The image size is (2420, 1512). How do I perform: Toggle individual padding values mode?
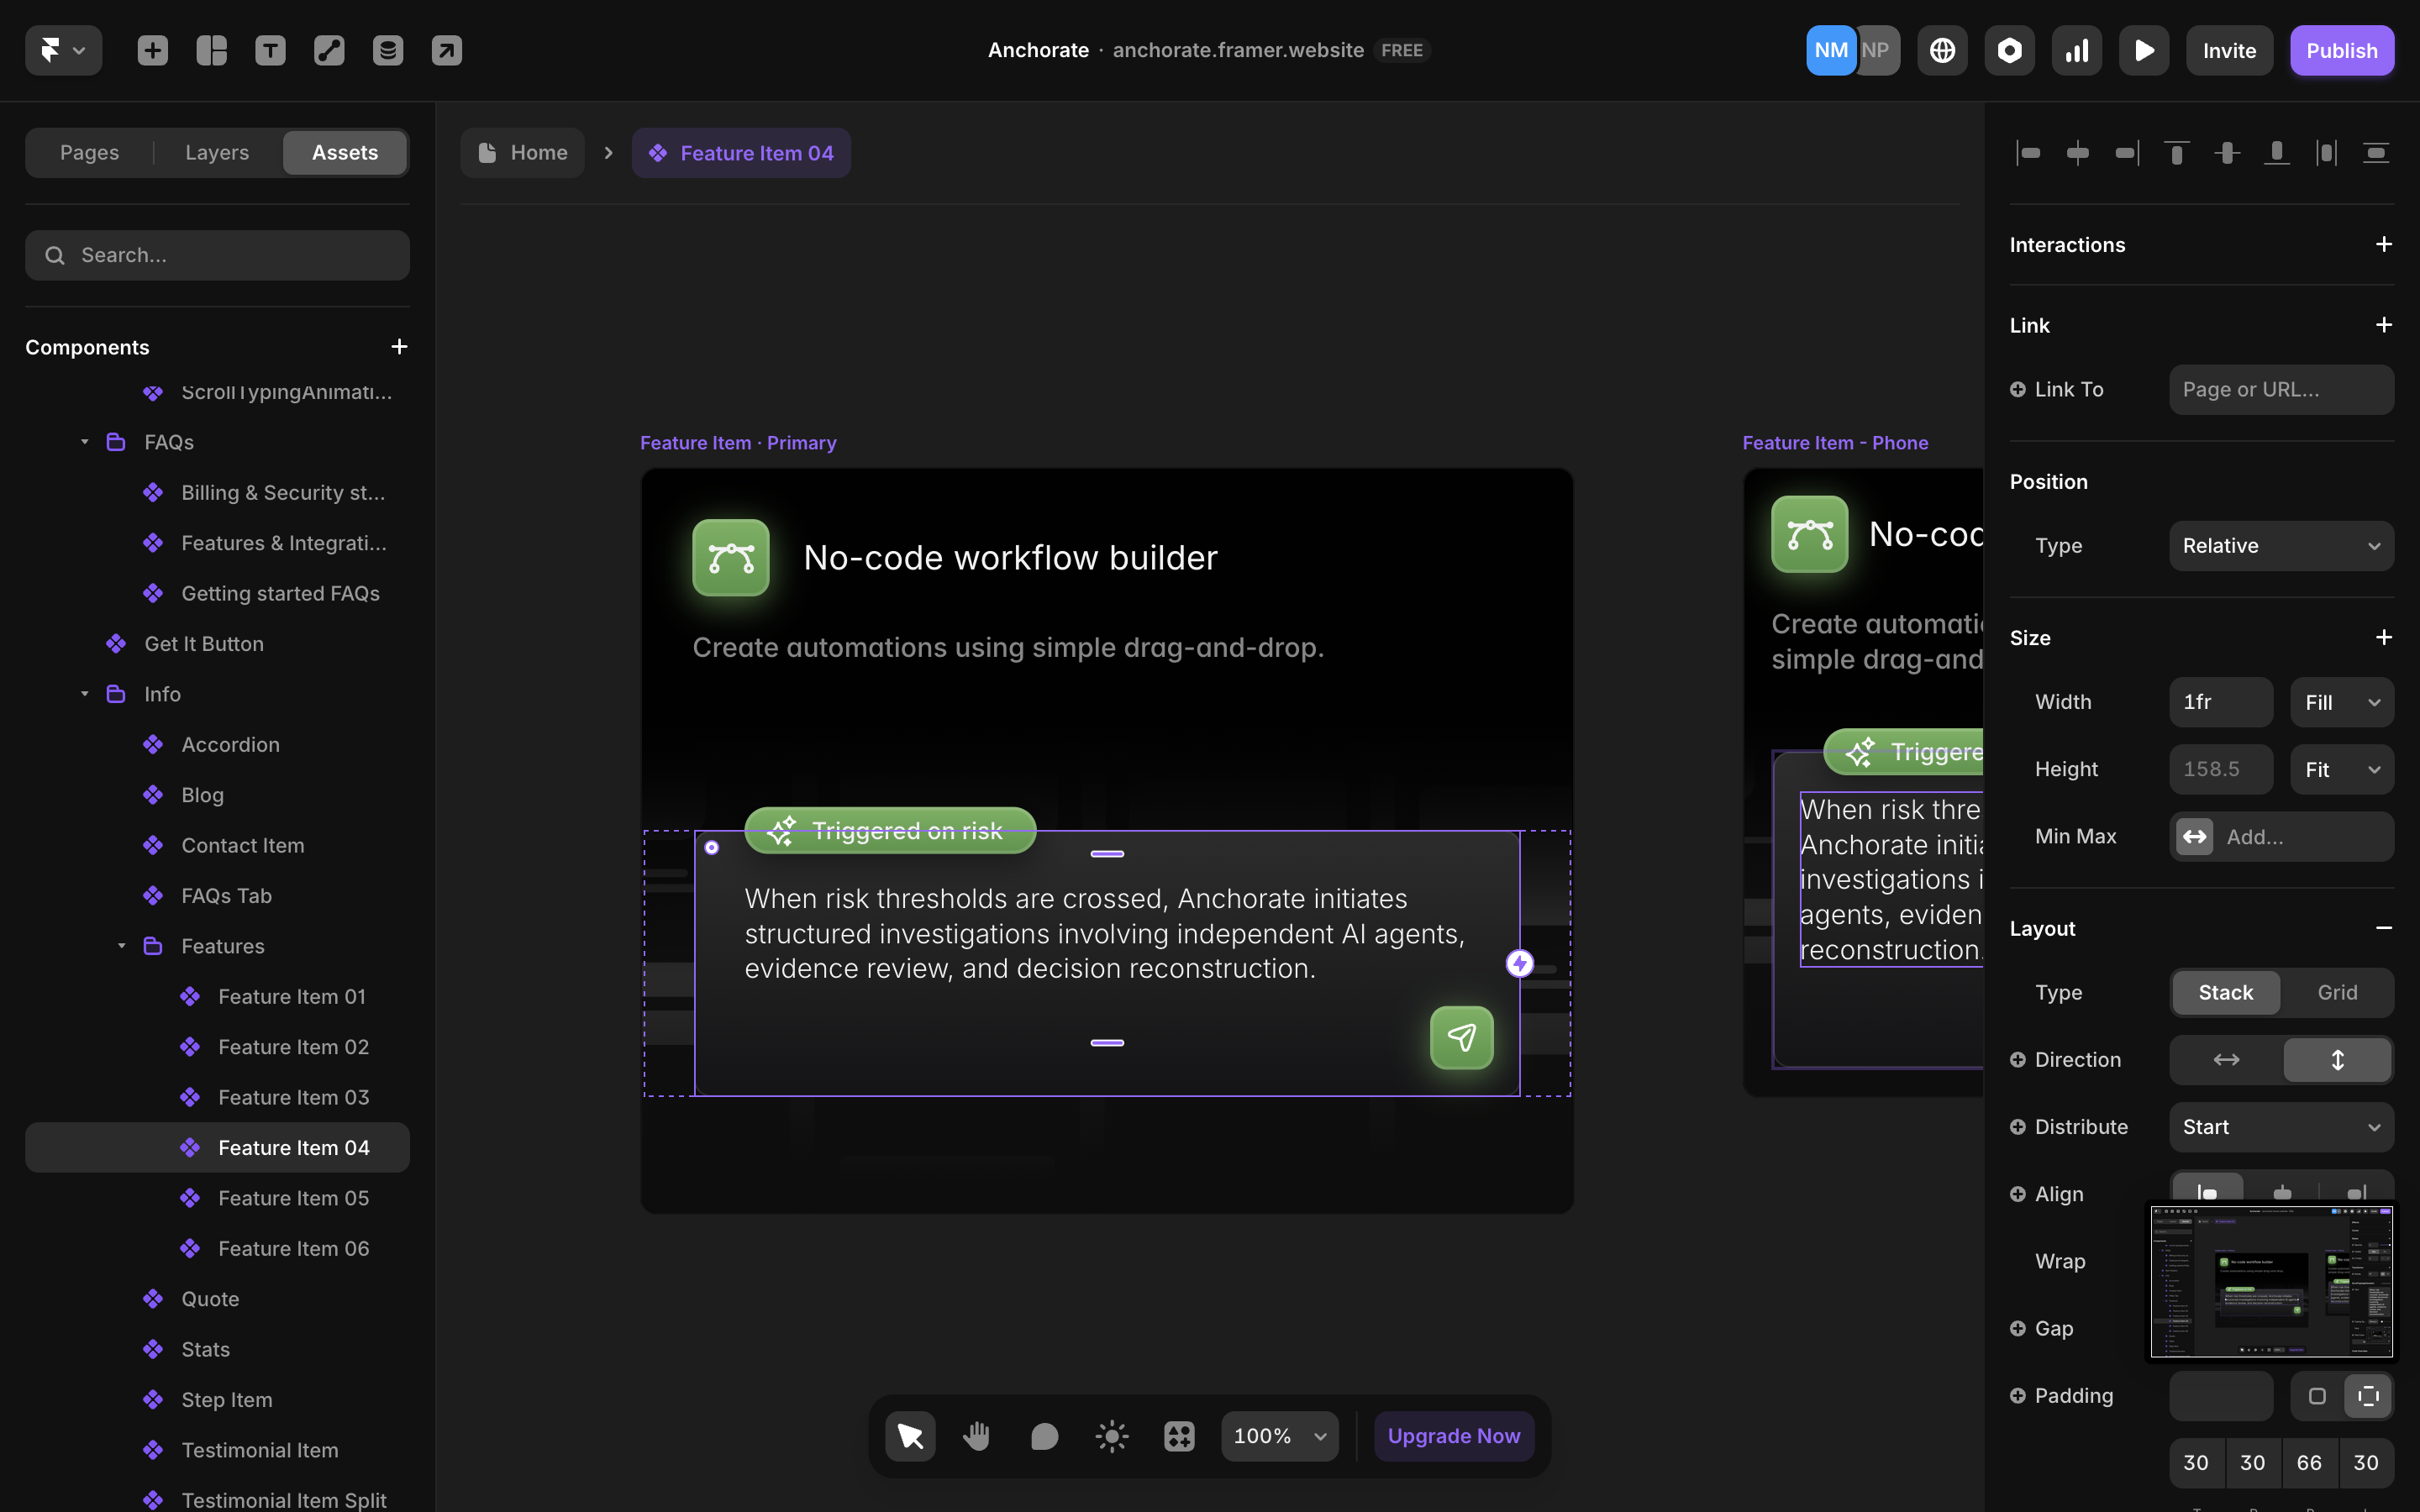coord(2368,1395)
